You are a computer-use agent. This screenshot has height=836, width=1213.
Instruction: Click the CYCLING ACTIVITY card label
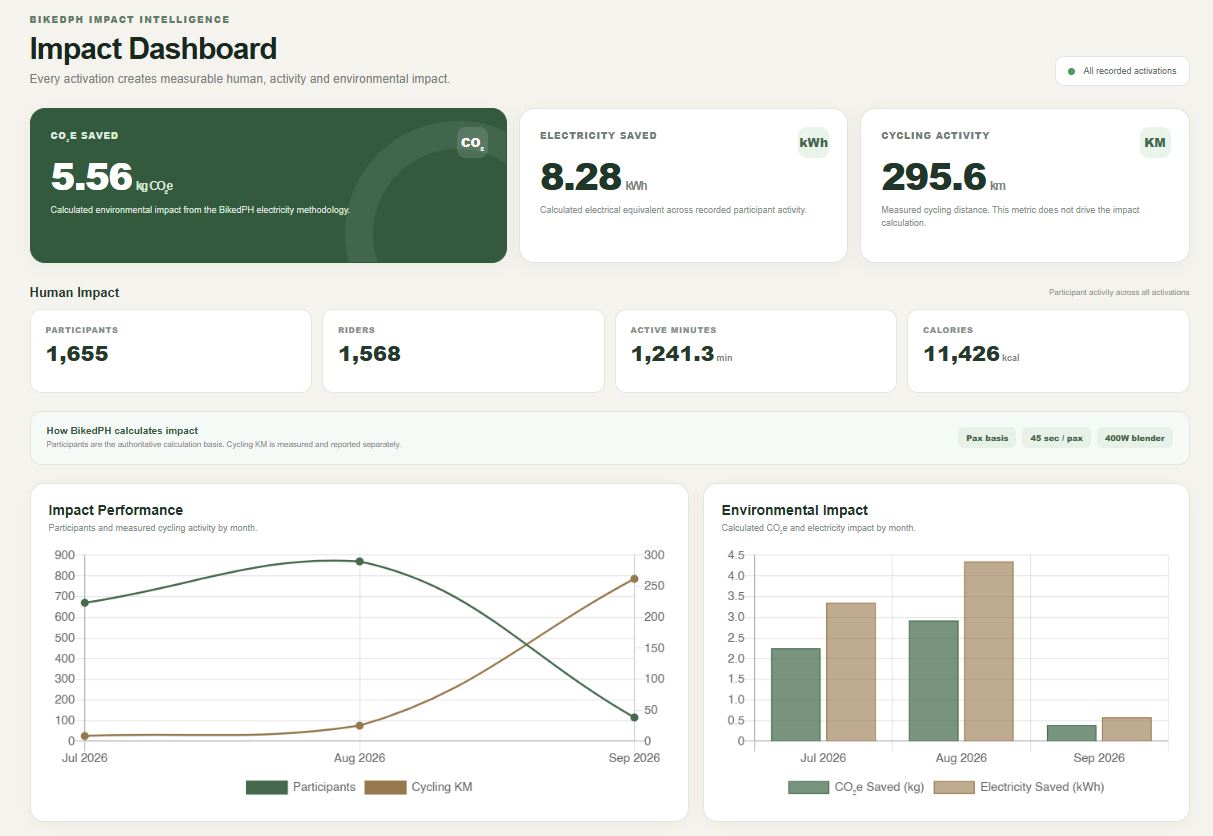935,136
